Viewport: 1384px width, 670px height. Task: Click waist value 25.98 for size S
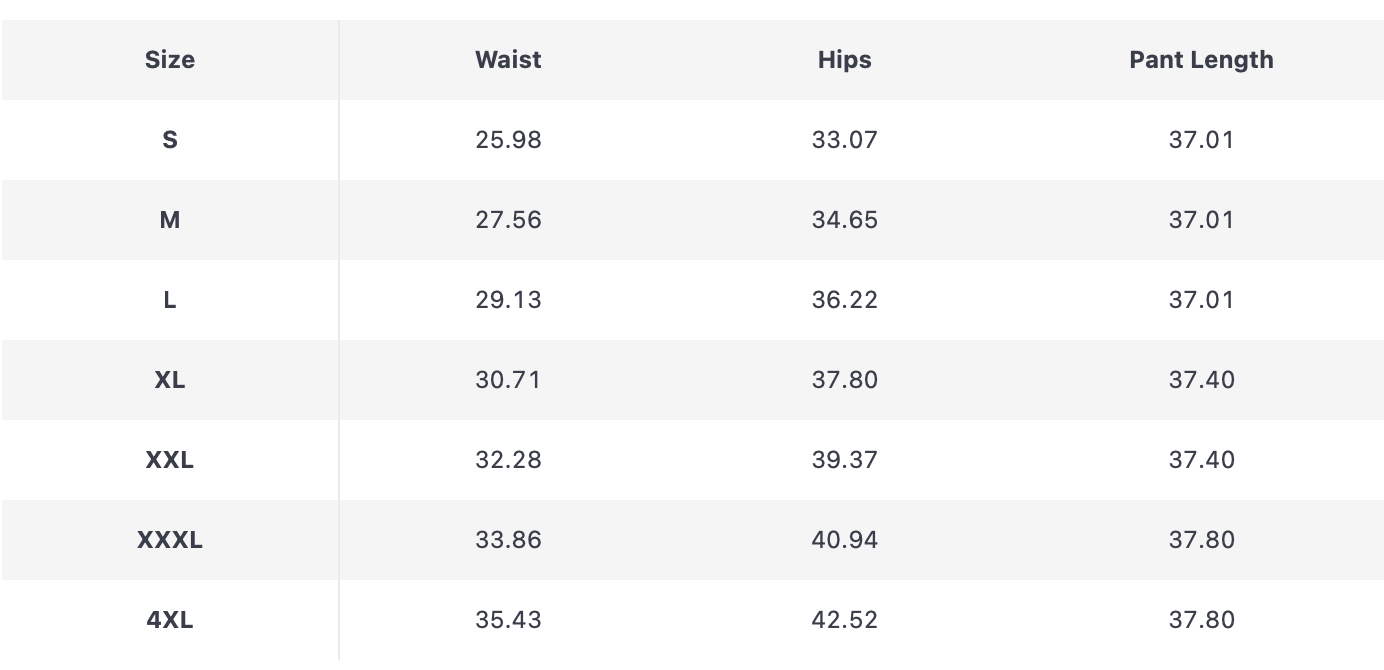pos(508,140)
